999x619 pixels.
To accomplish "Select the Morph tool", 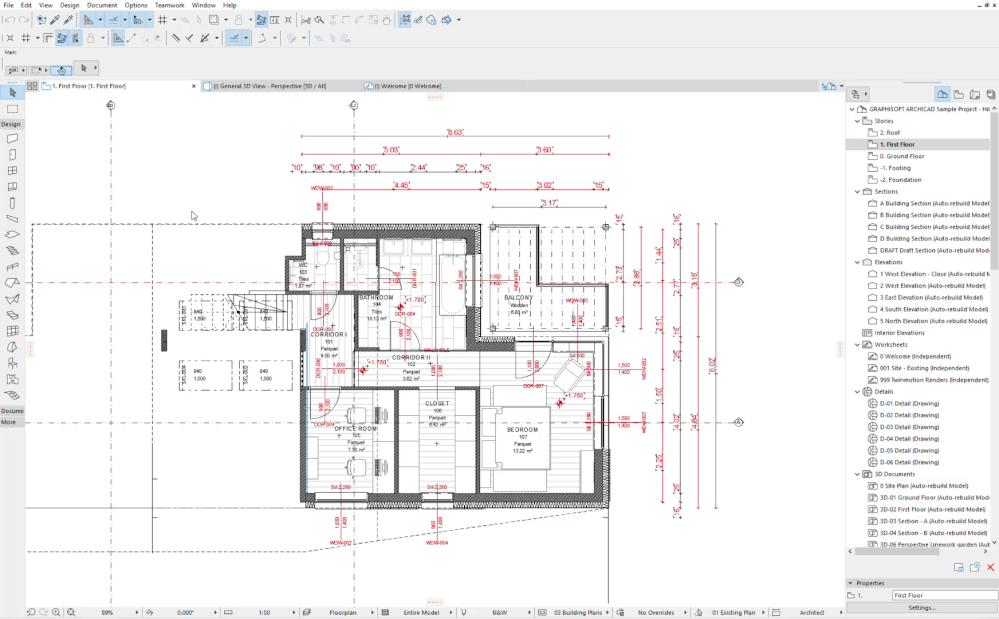I will (x=12, y=347).
